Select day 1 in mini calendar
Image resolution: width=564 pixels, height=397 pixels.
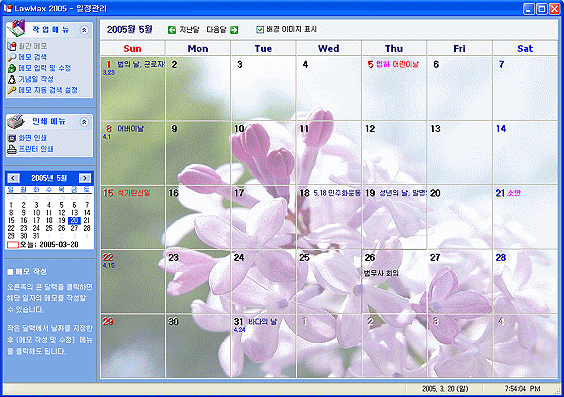point(11,205)
